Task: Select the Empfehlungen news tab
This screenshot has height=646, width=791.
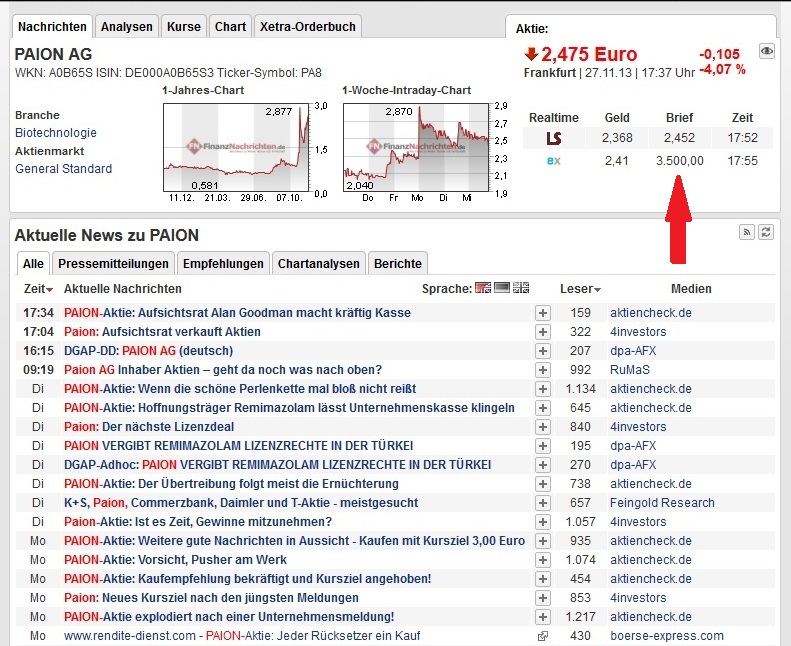Action: (x=223, y=264)
